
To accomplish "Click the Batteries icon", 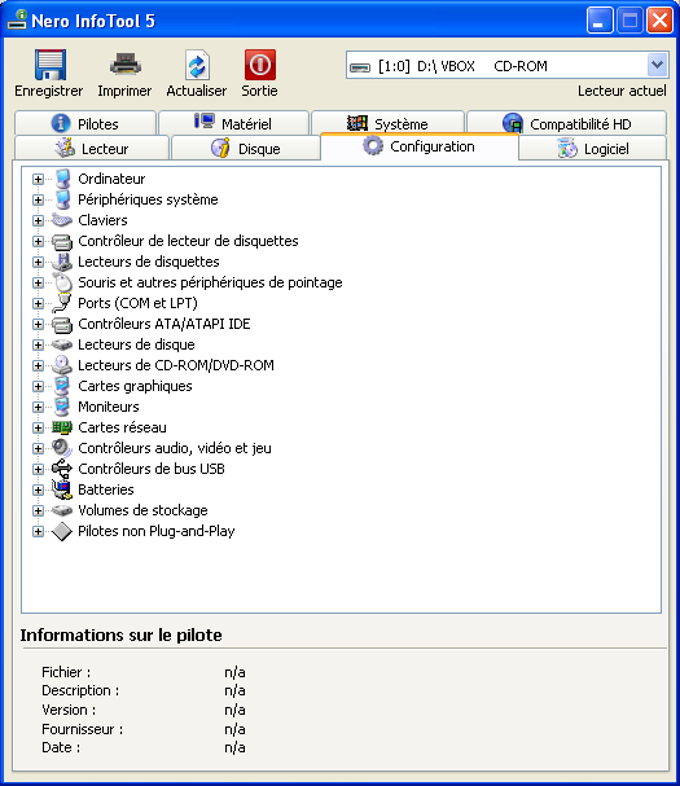I will click(x=62, y=489).
